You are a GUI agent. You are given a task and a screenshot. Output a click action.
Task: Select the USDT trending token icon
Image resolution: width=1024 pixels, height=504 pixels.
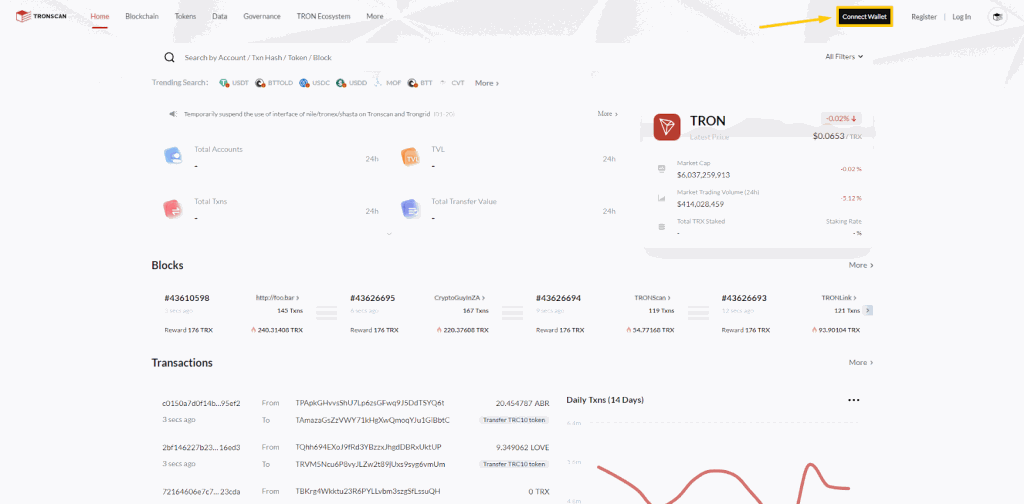(x=224, y=83)
